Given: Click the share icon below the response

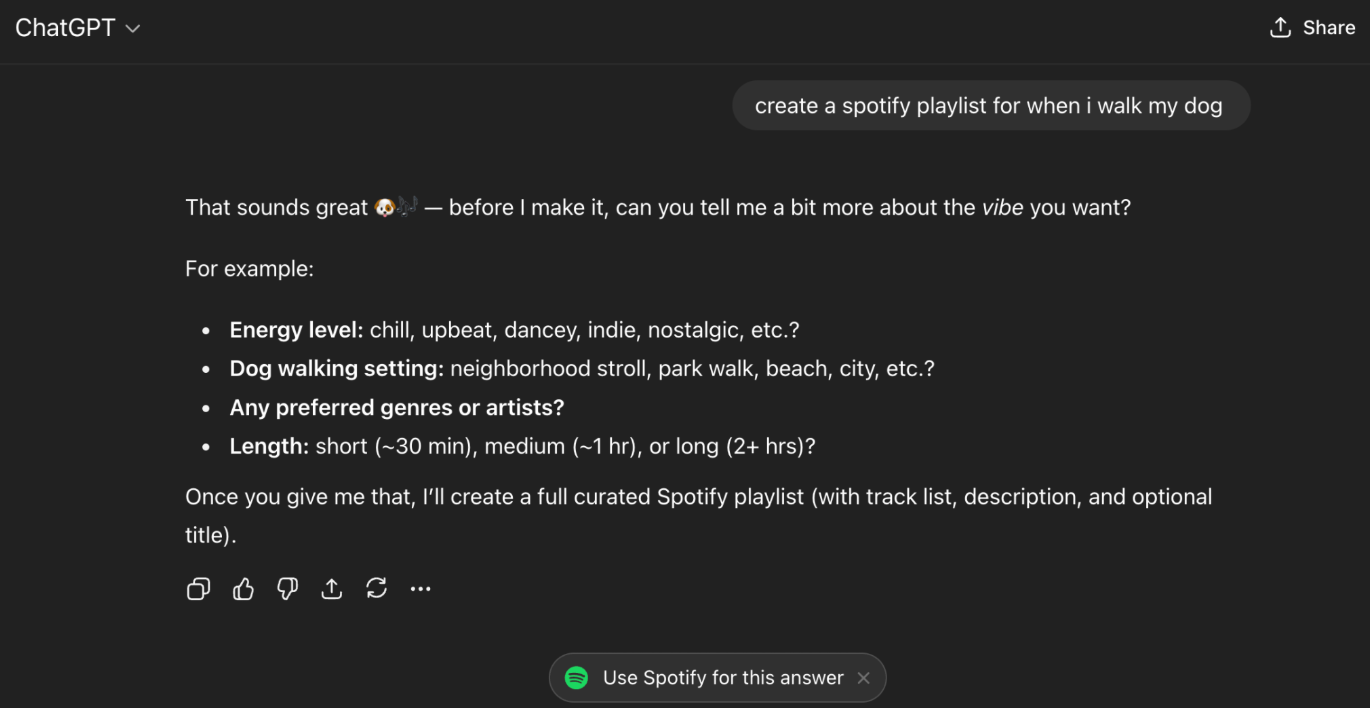Looking at the screenshot, I should pyautogui.click(x=332, y=589).
